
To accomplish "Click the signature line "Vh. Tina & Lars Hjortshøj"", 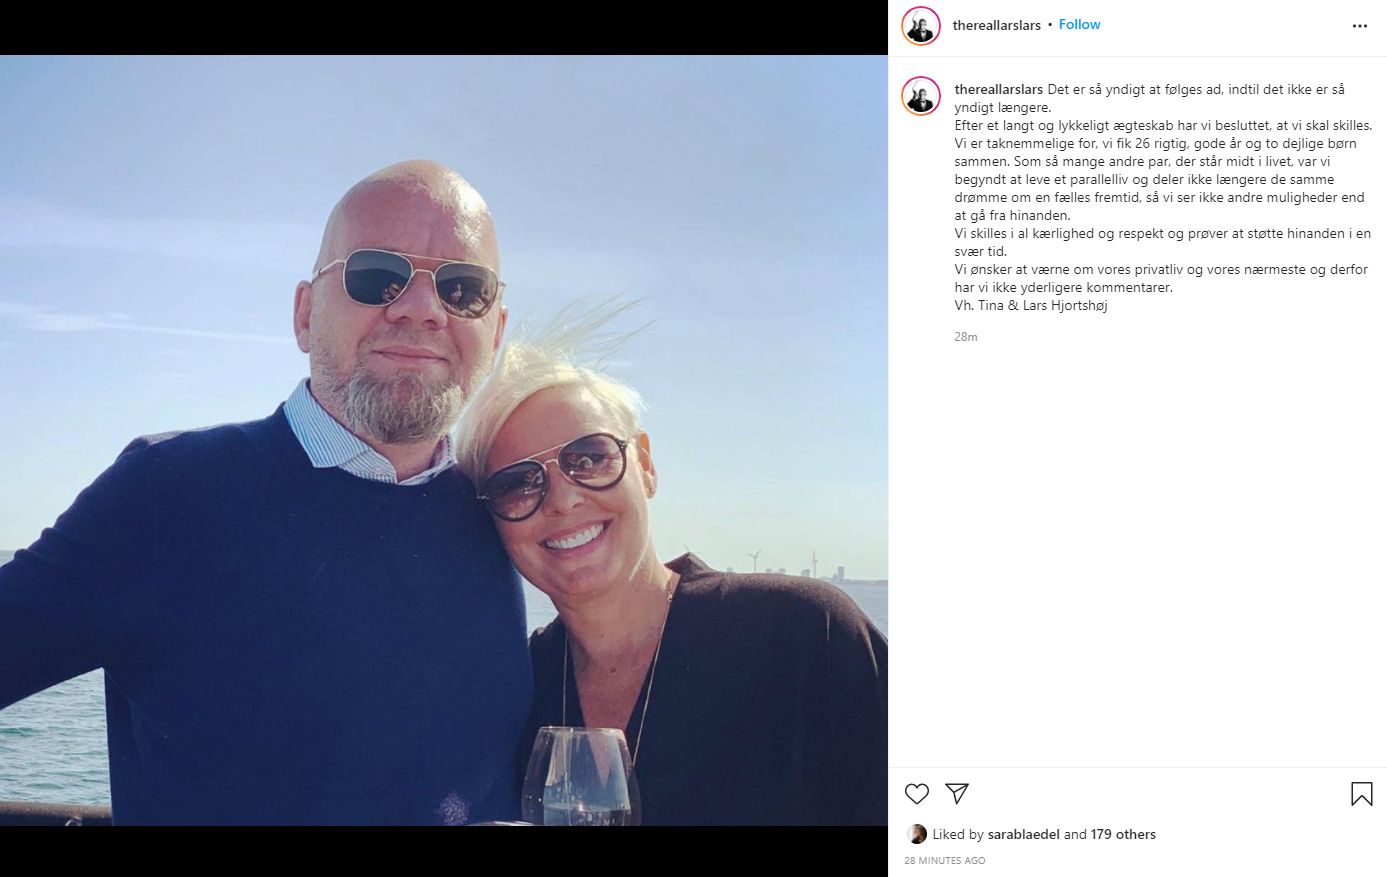I will point(1031,305).
